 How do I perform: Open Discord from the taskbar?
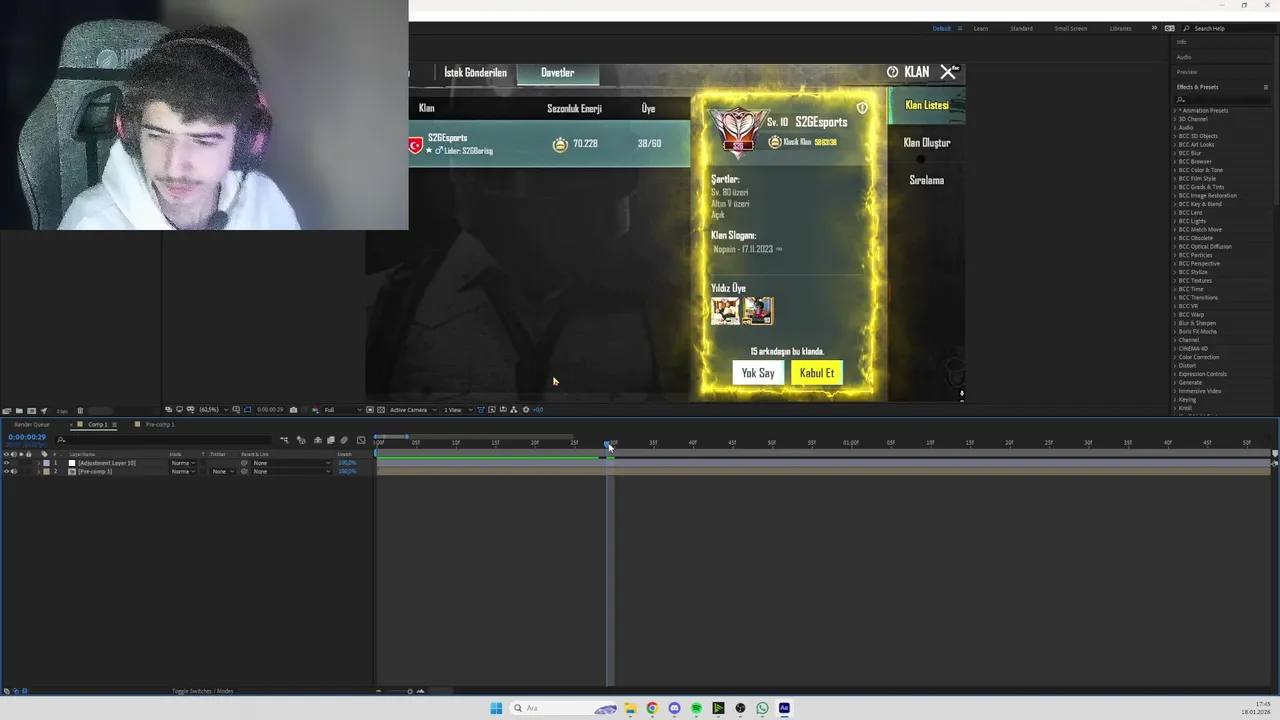point(674,708)
